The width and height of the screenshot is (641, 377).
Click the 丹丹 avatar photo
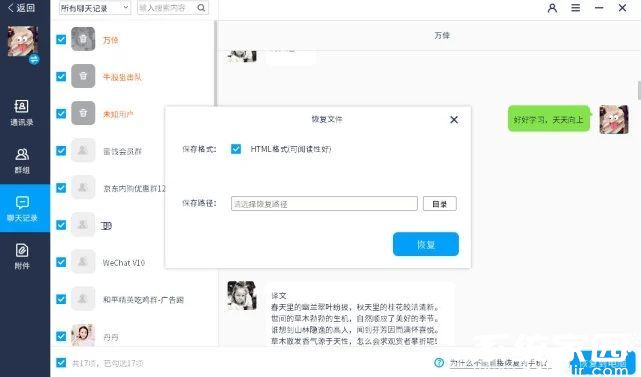[83, 335]
